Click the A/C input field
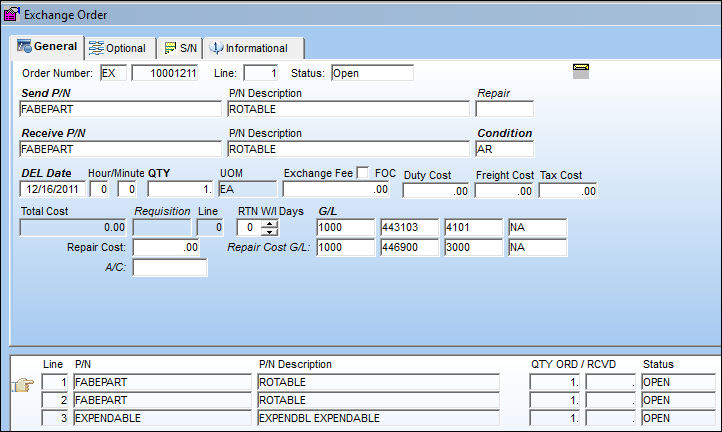 (x=170, y=268)
